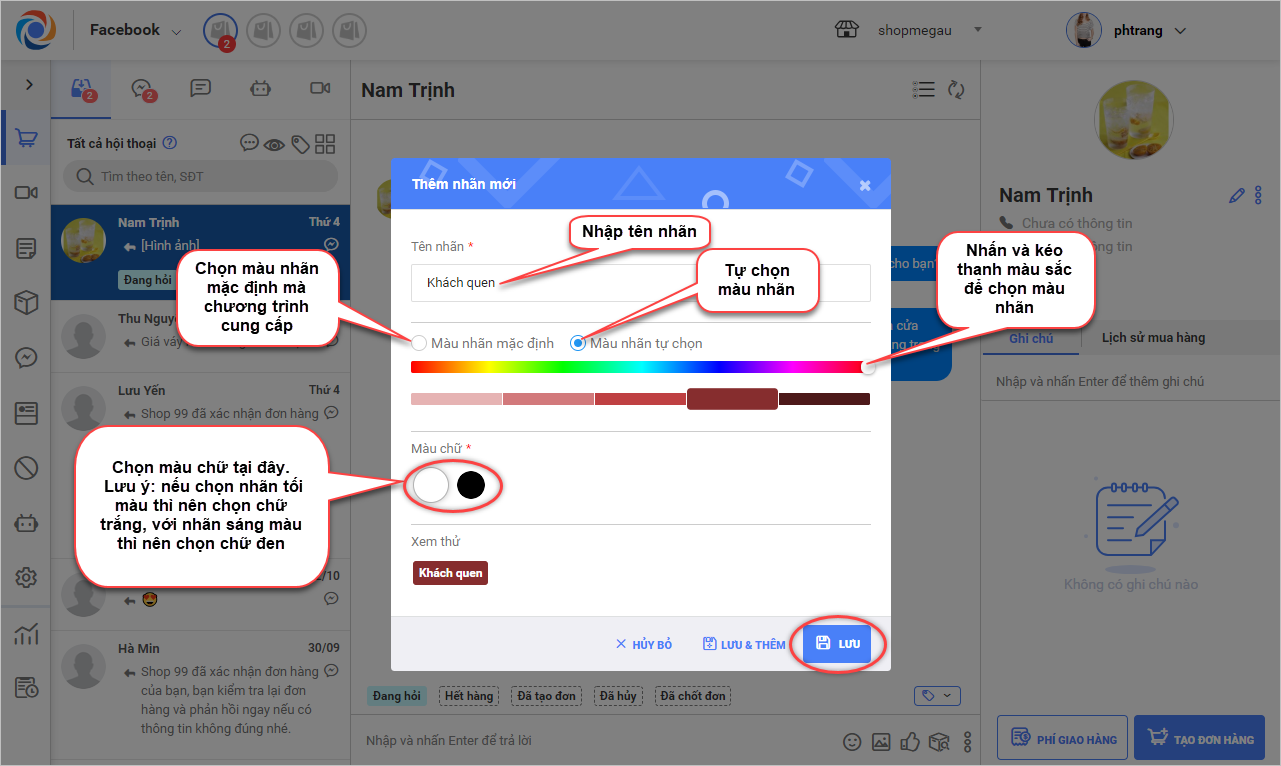Click the TẠO ĐƠN HÀNG button
The width and height of the screenshot is (1281, 766).
(1200, 739)
